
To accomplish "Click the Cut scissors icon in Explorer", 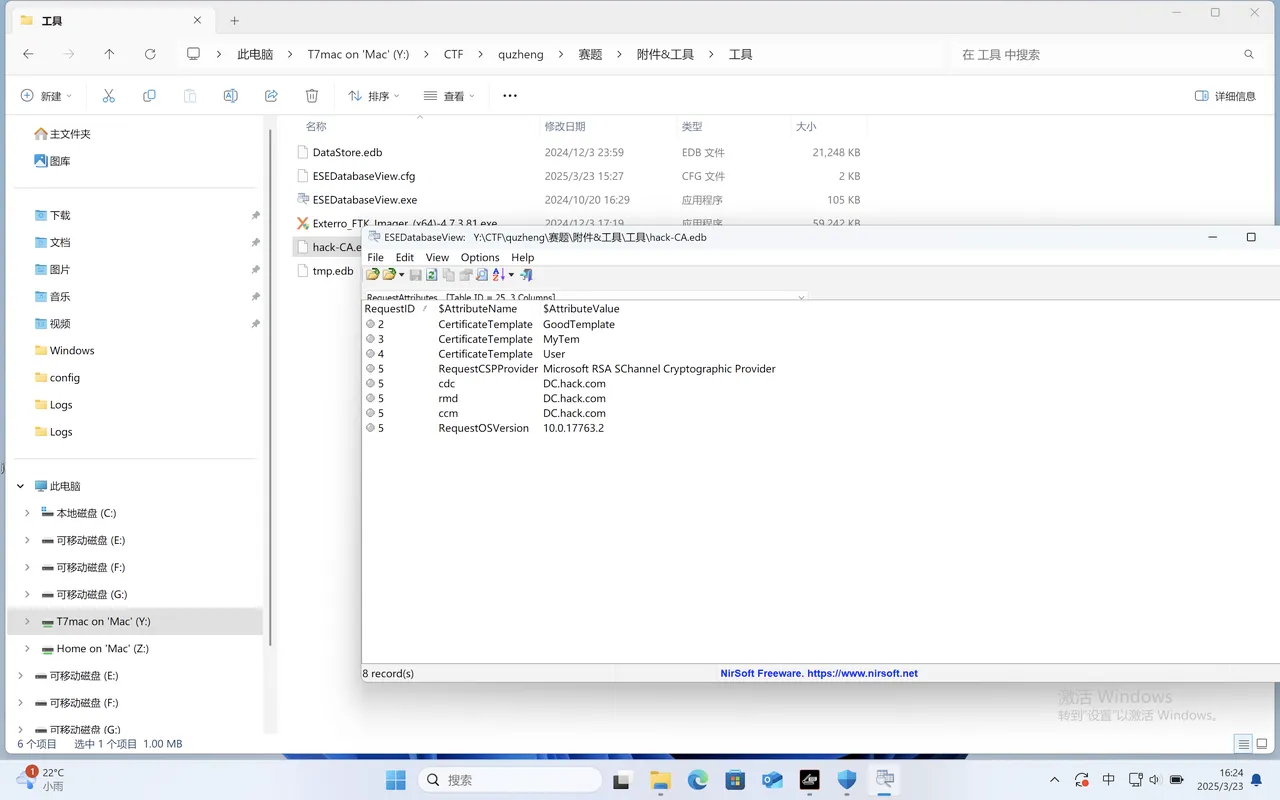I will (109, 96).
